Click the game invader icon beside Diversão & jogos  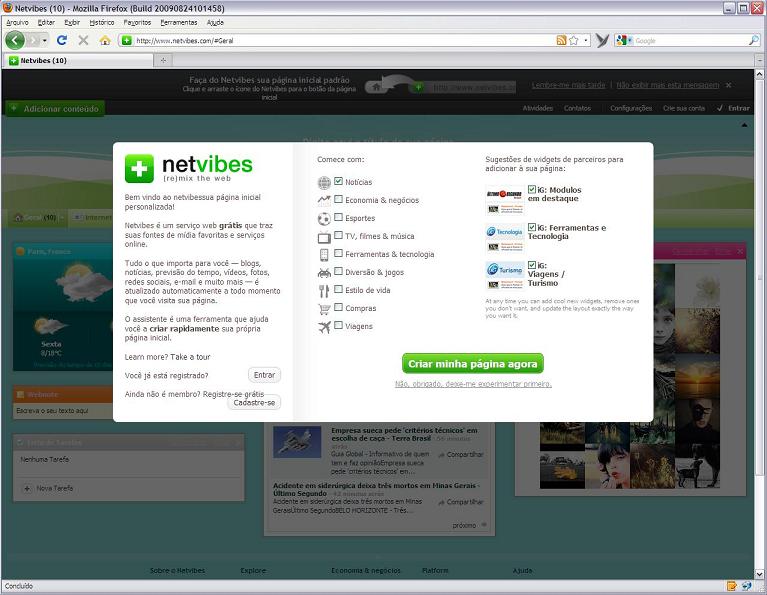click(324, 273)
